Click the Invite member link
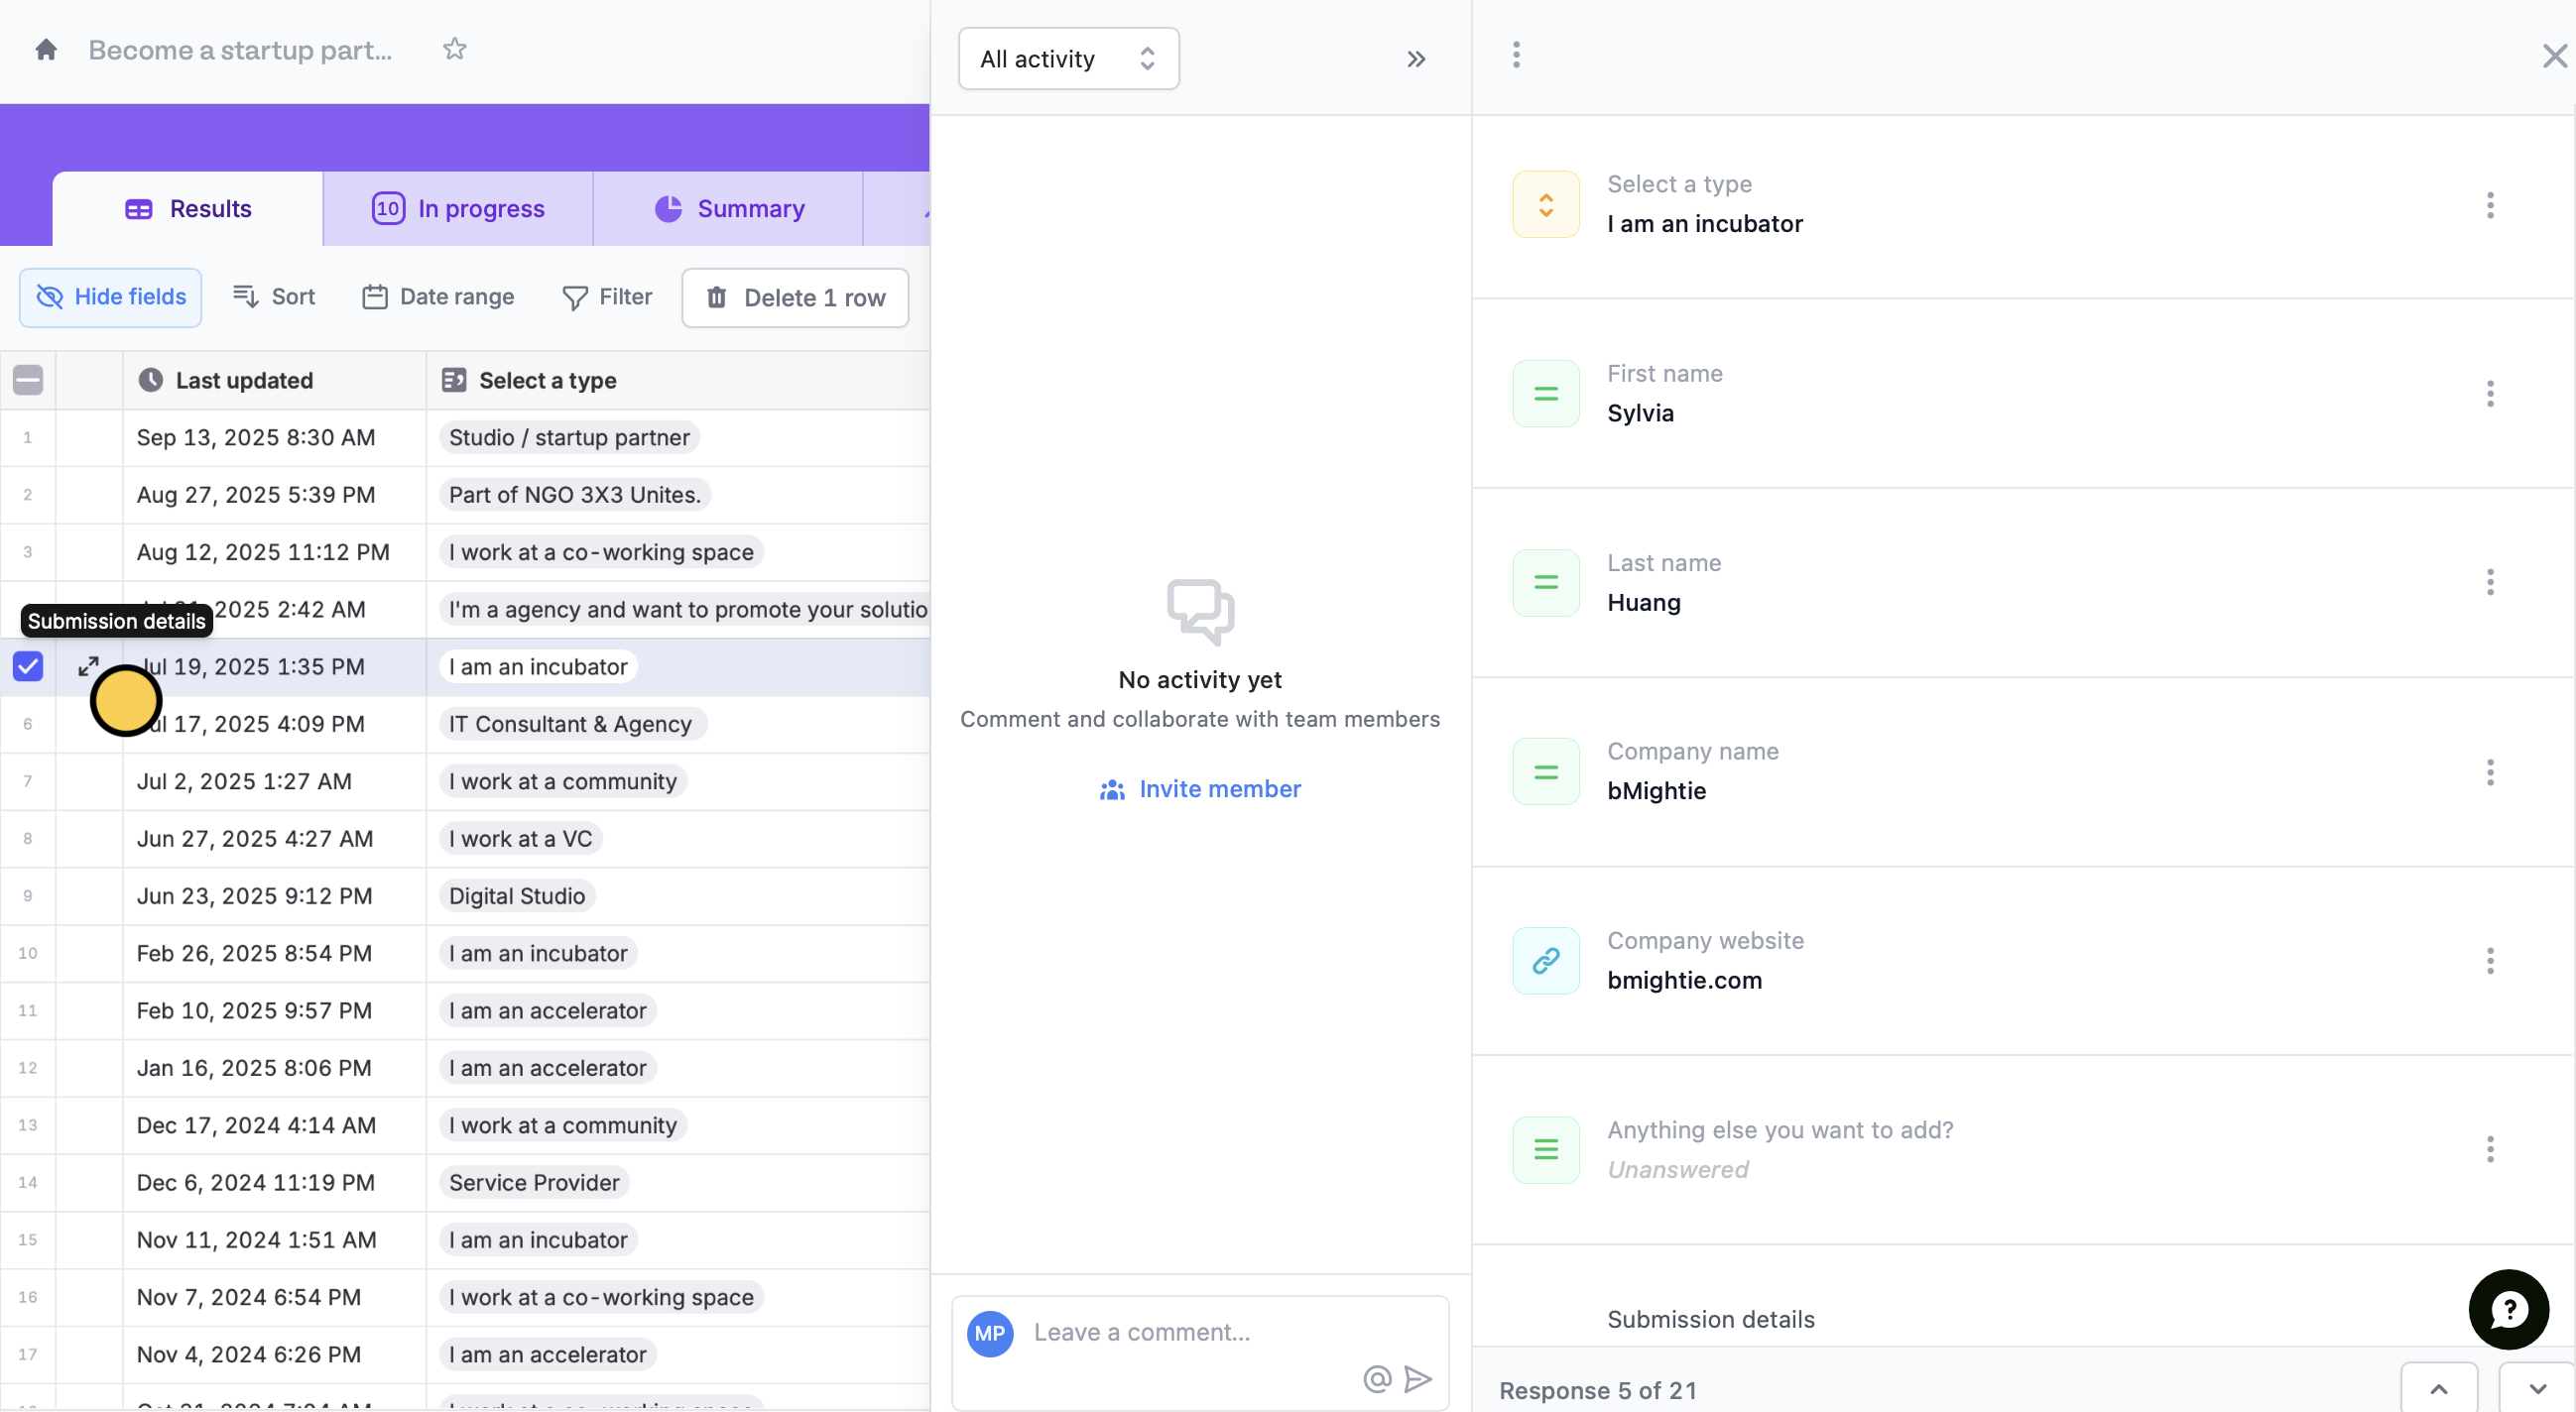 coord(1200,789)
